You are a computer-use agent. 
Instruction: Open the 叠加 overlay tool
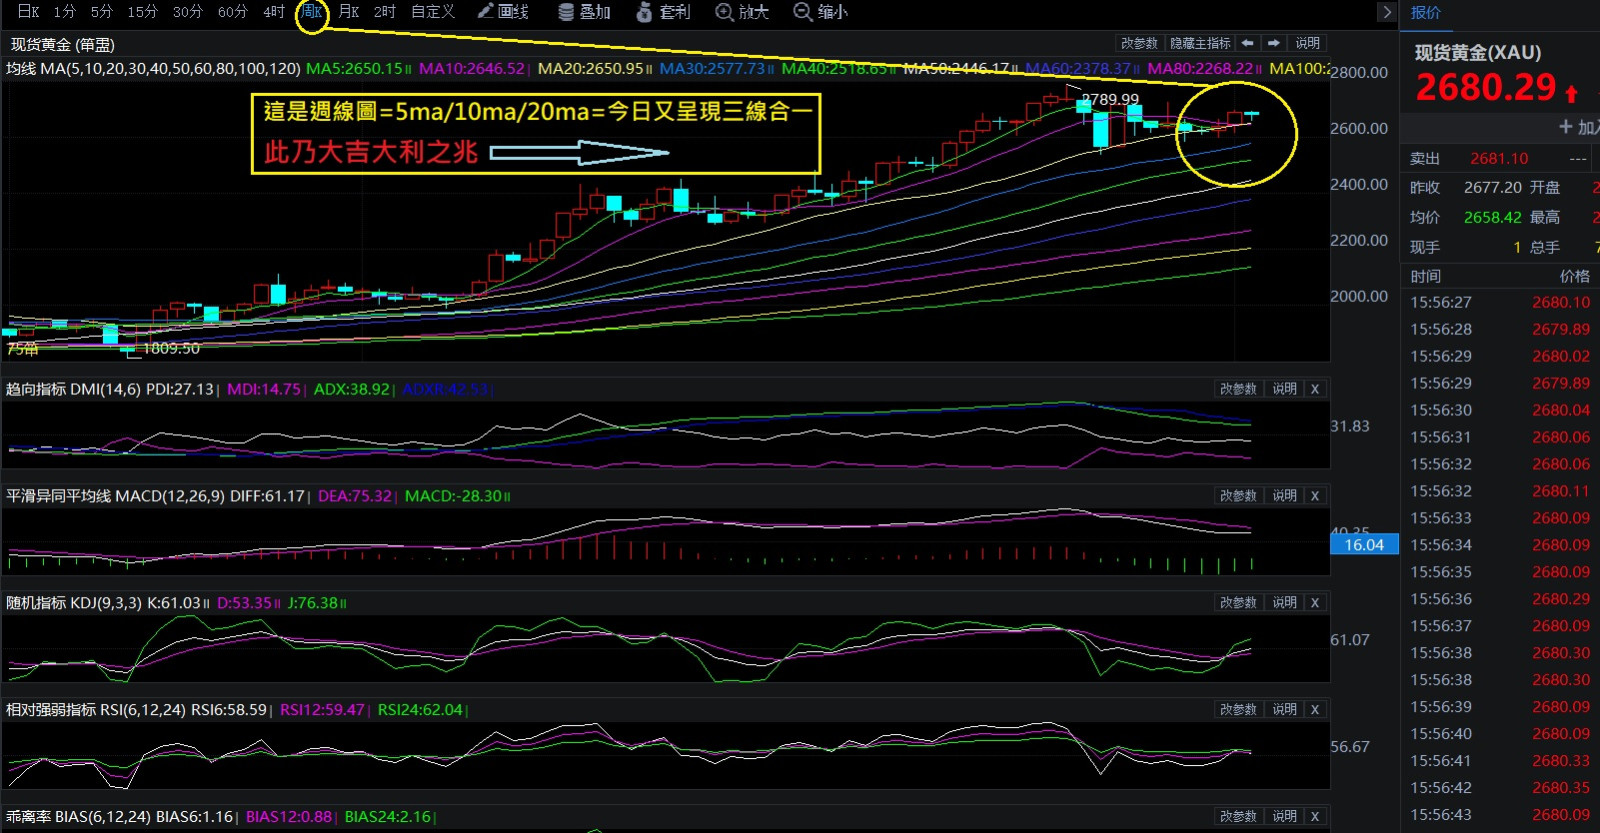pos(584,12)
